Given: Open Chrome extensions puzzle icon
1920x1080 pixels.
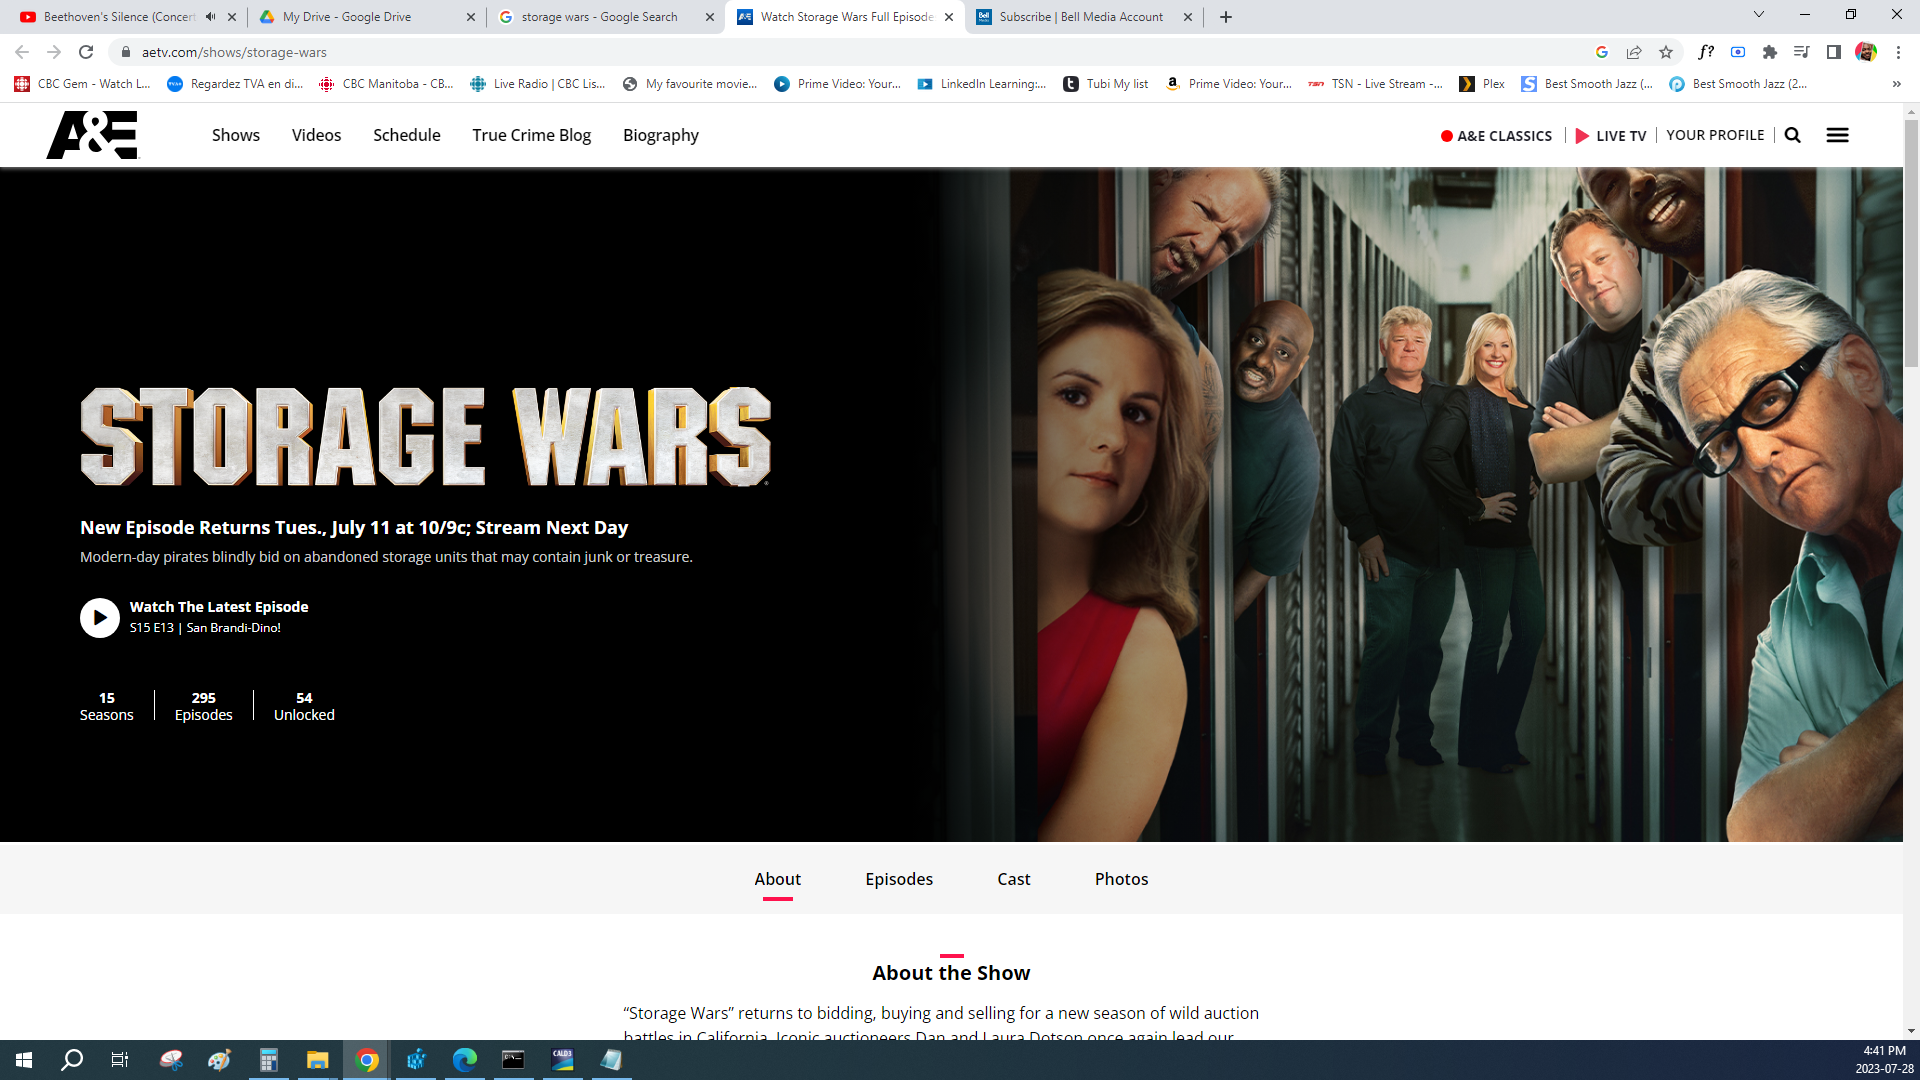Looking at the screenshot, I should click(1769, 52).
